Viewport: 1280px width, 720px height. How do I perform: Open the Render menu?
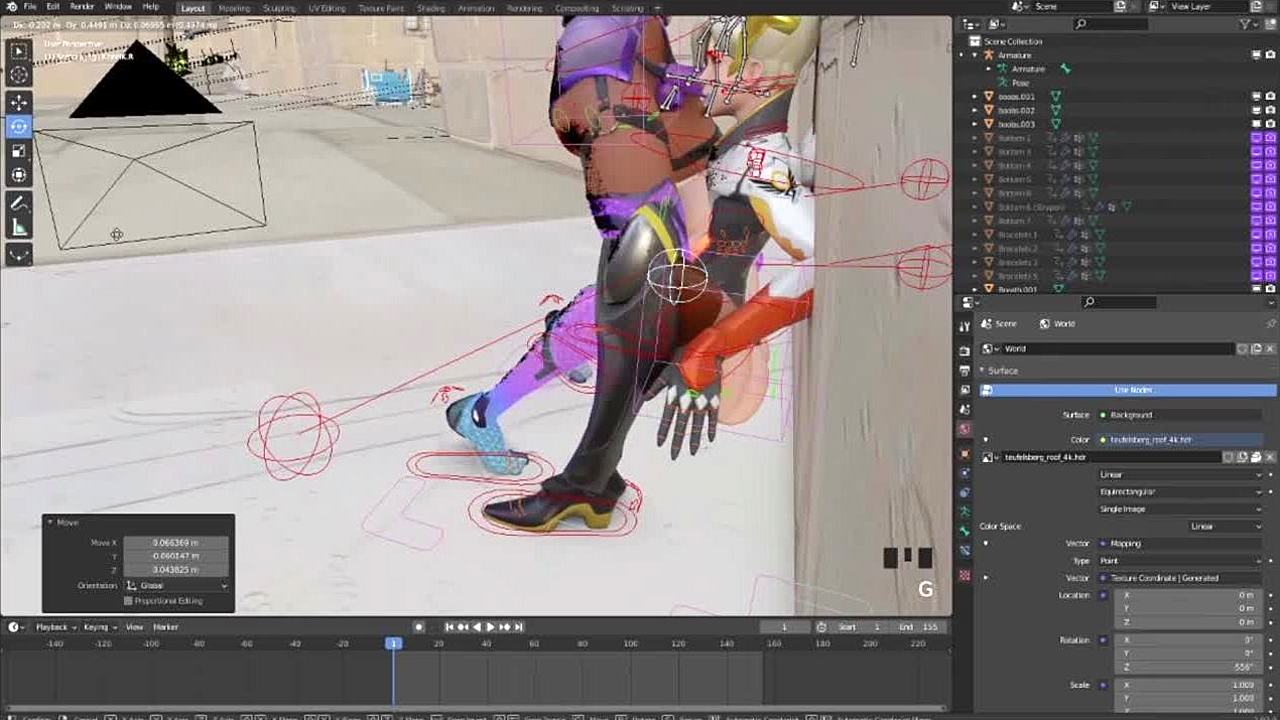(82, 7)
